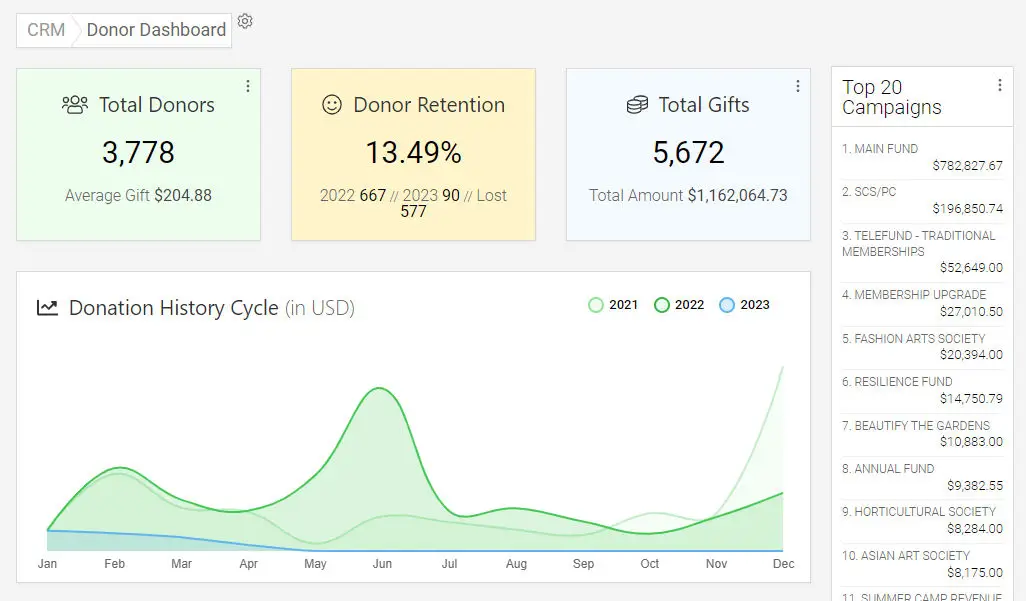Click the $27,010.50 Membership Upgrade amount

click(972, 312)
